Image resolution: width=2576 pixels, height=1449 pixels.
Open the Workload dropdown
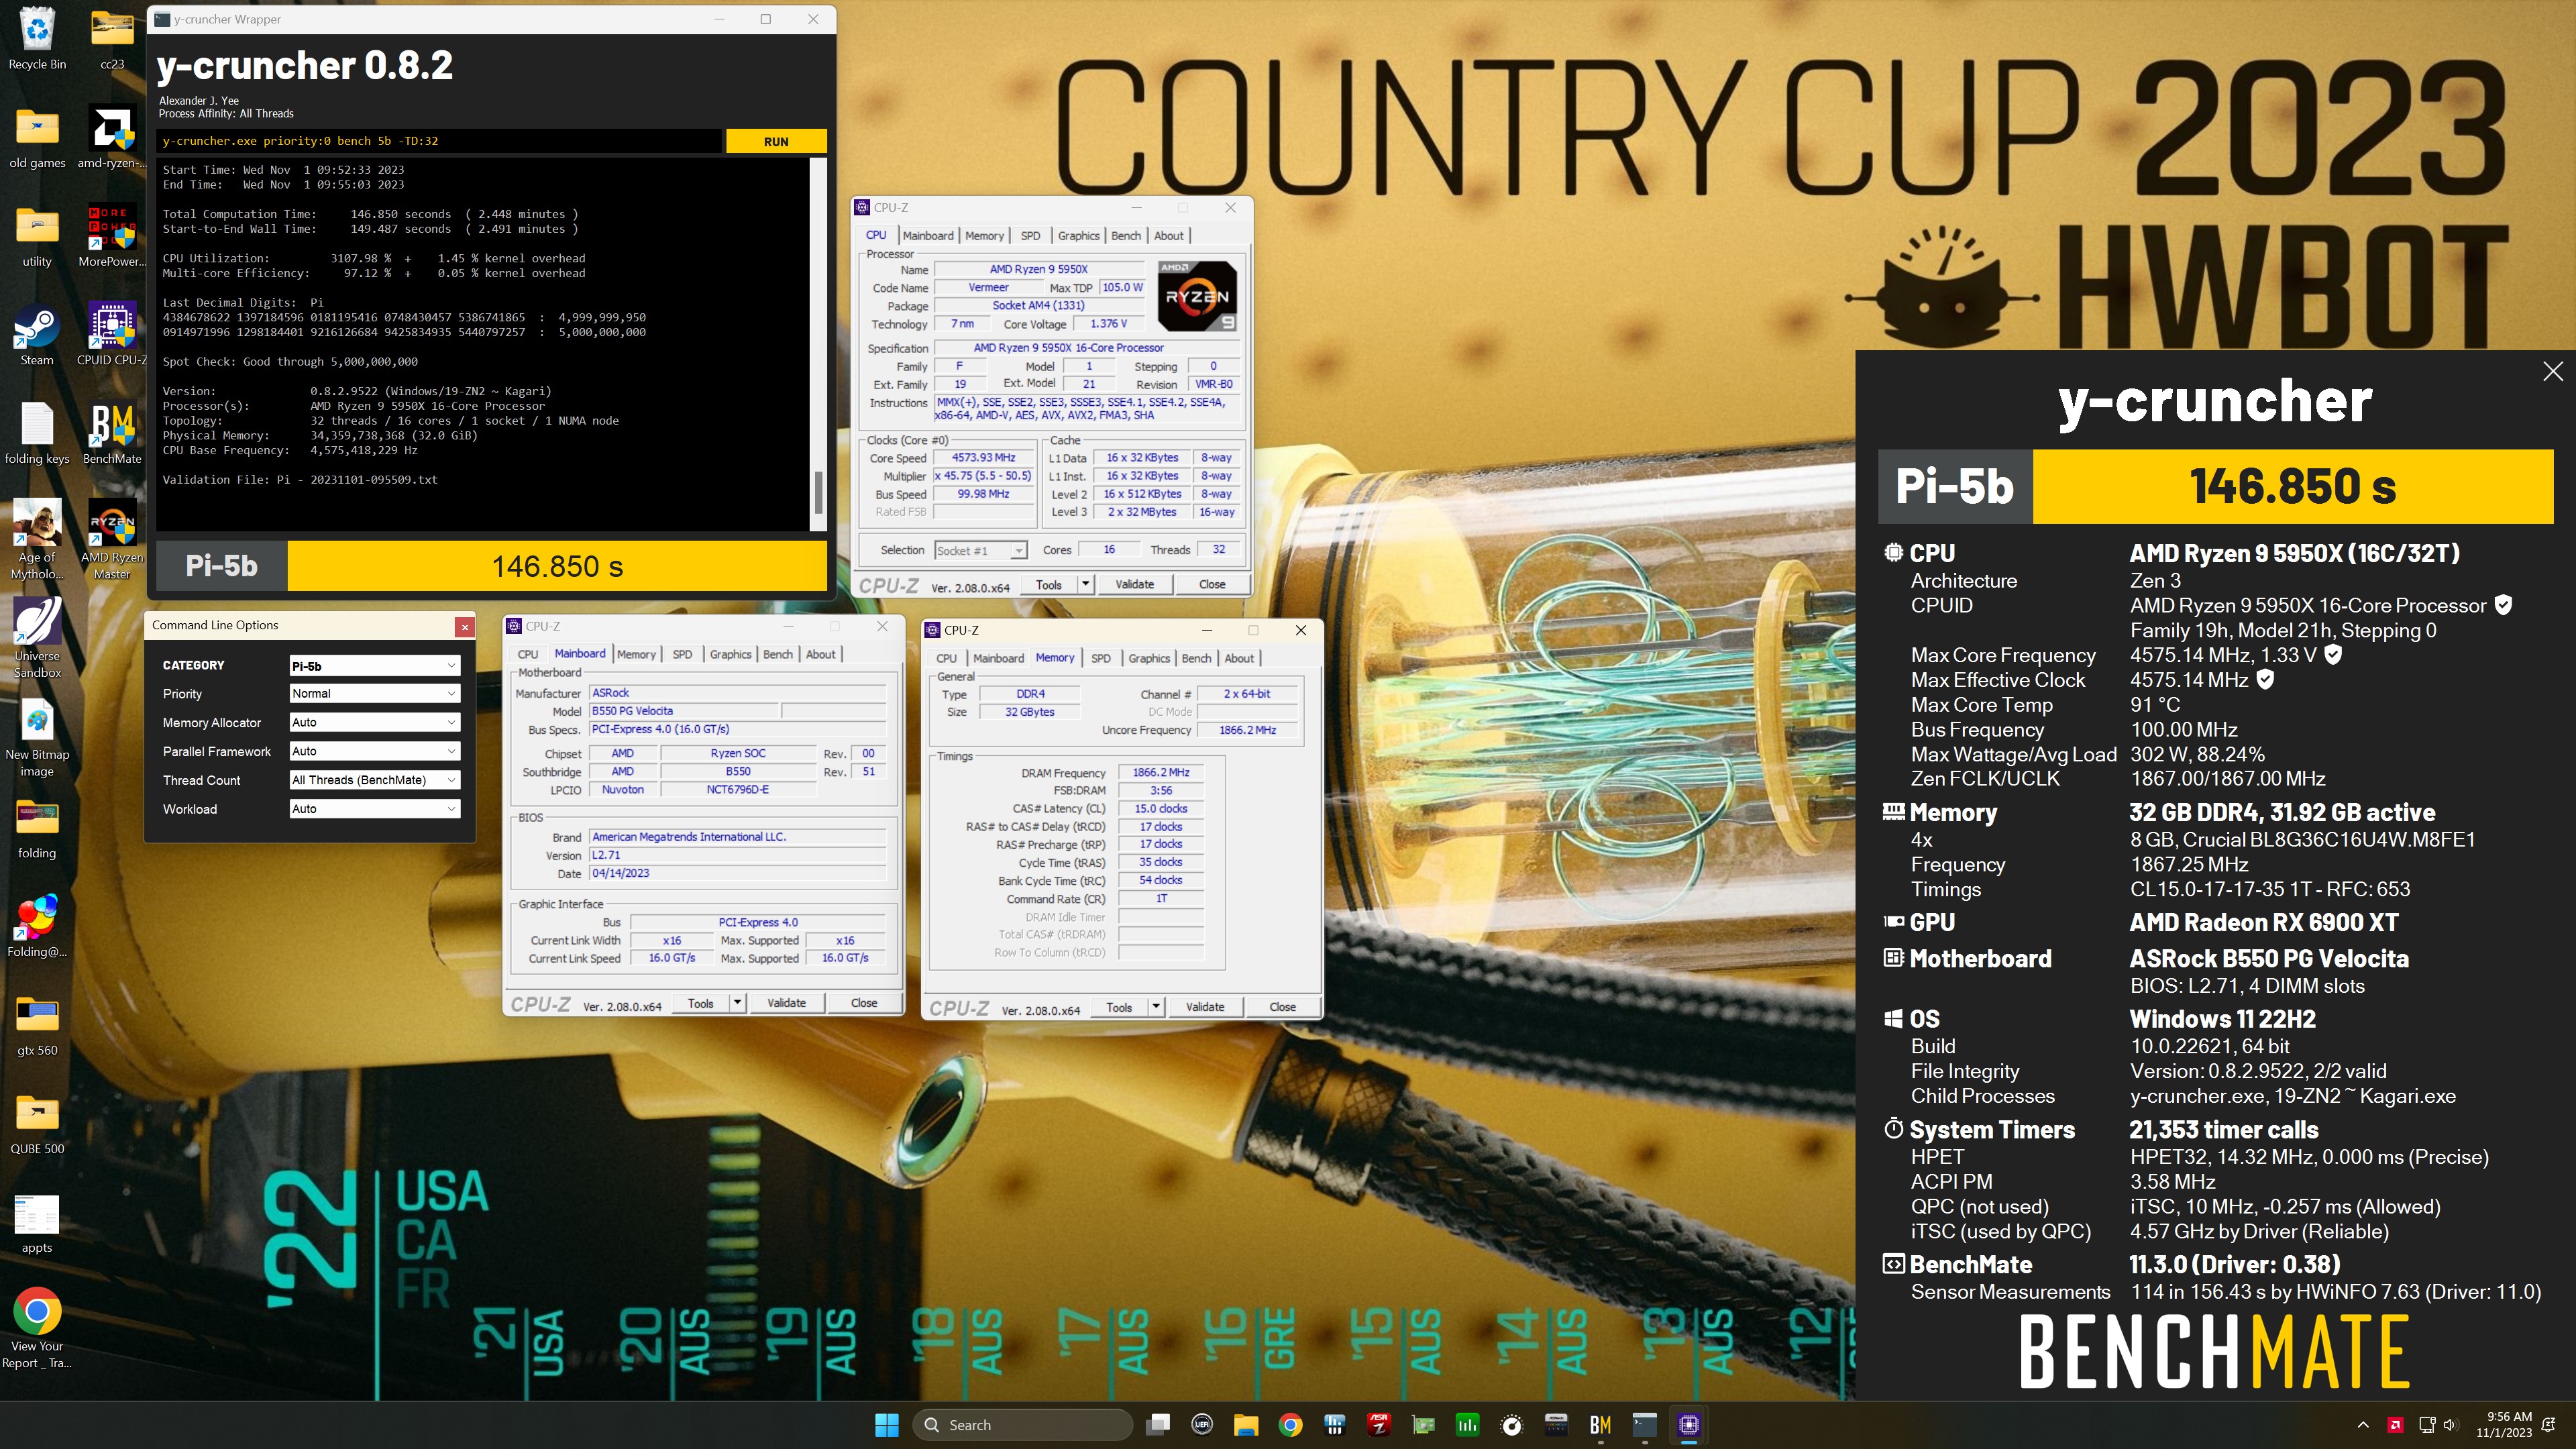[x=374, y=809]
